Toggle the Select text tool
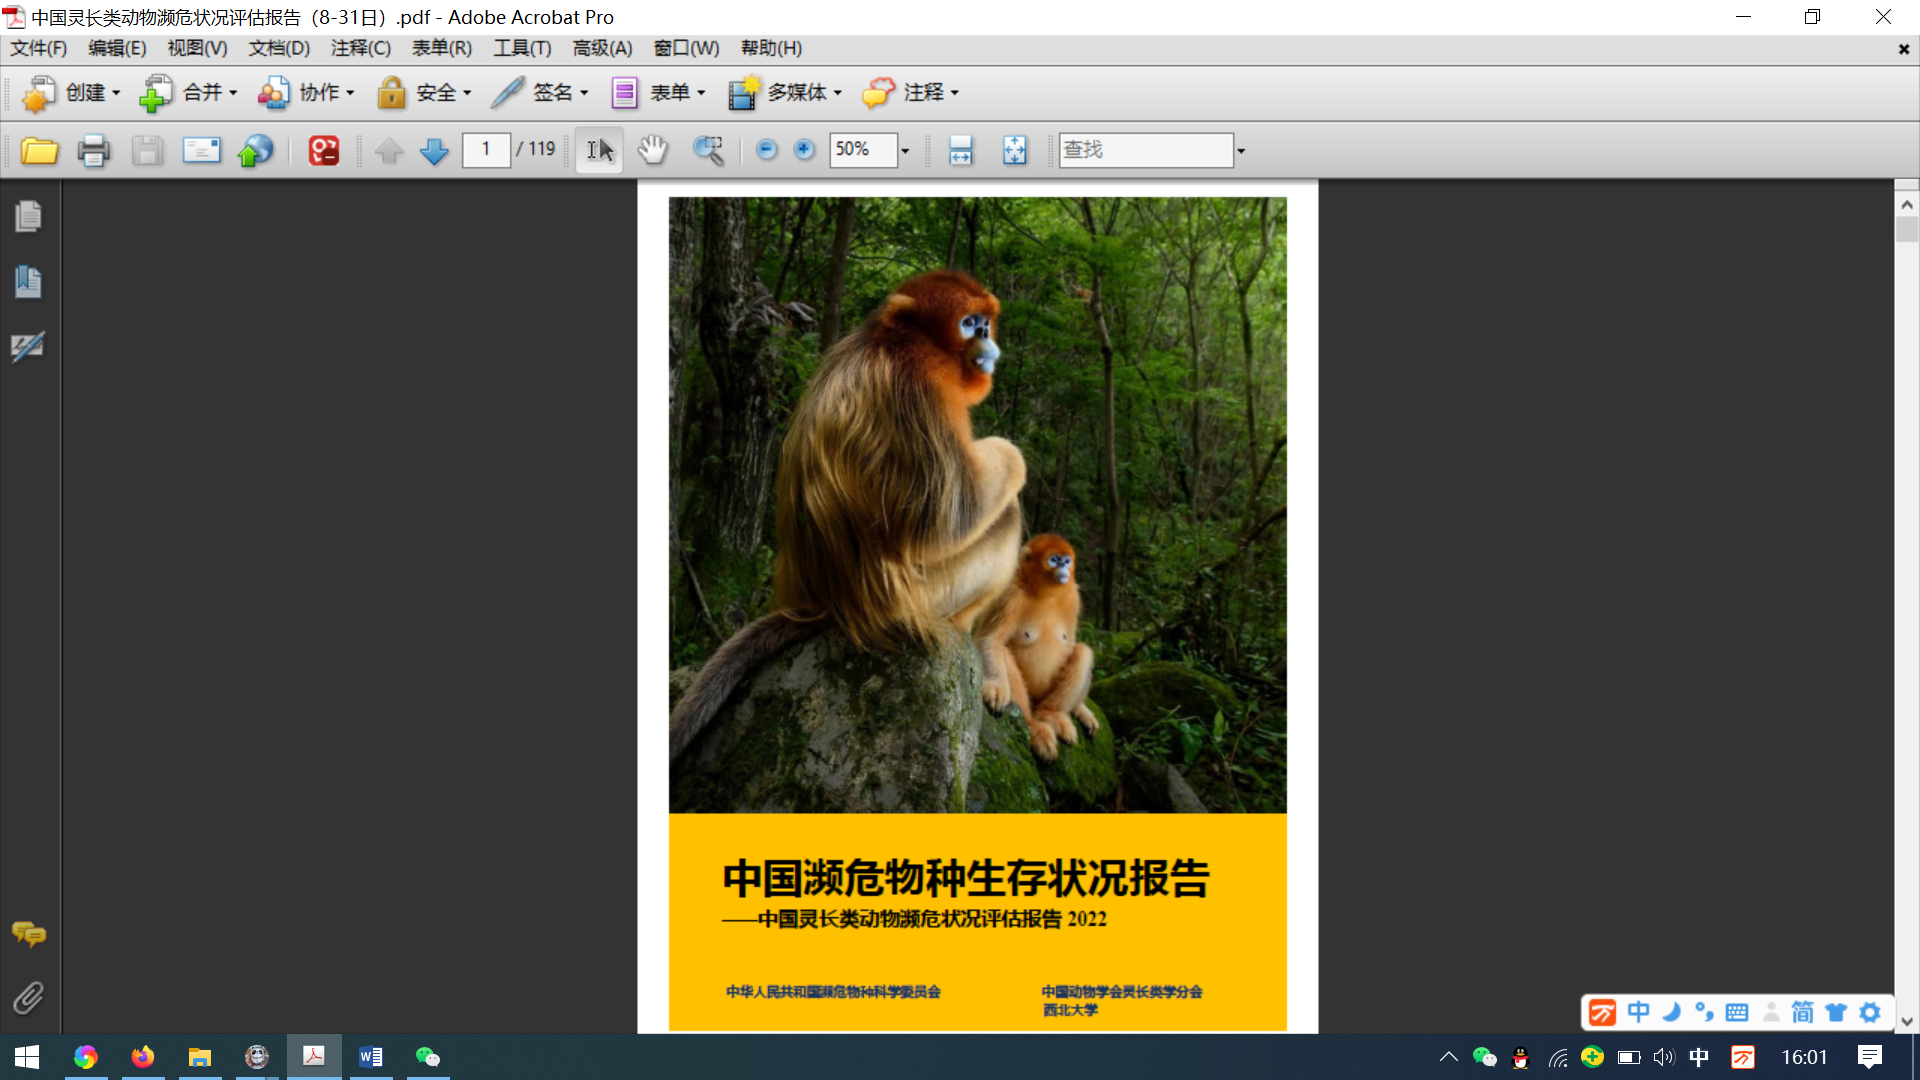Image resolution: width=1920 pixels, height=1080 pixels. coord(599,150)
